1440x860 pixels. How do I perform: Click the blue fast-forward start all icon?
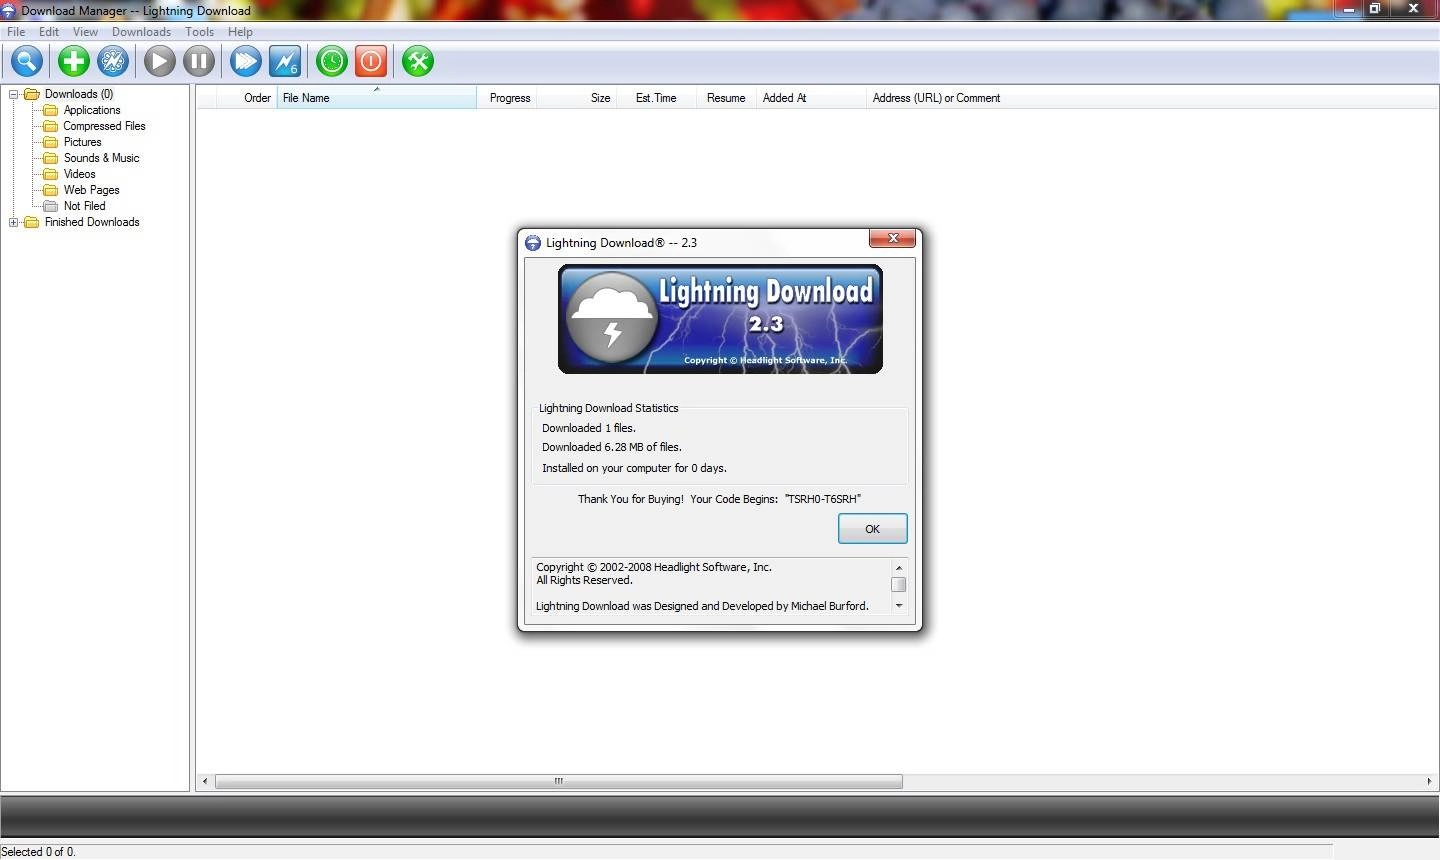[x=245, y=61]
